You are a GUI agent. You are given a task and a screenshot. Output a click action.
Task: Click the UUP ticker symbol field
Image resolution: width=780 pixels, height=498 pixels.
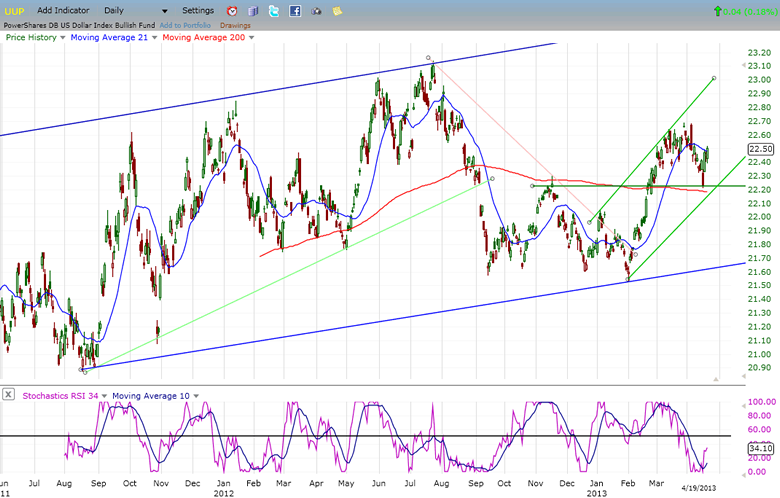[12, 10]
